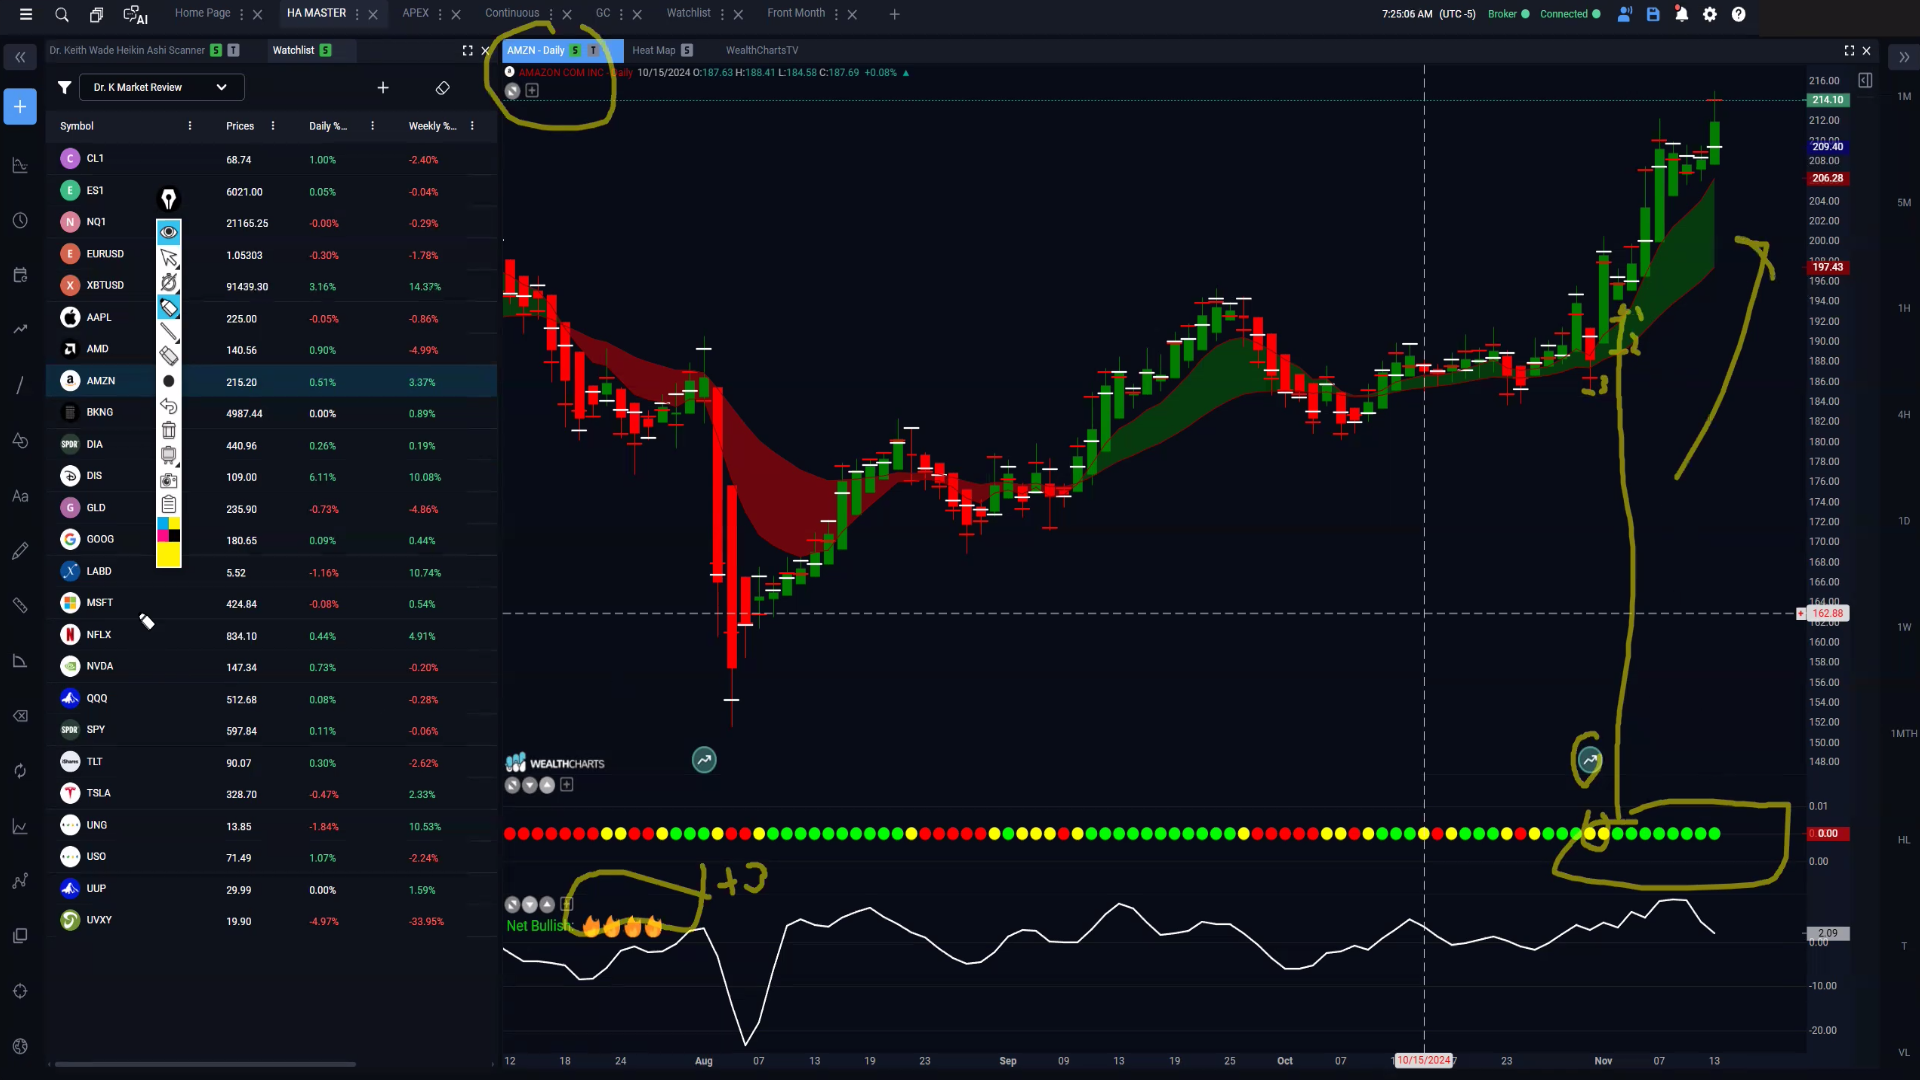Image resolution: width=1920 pixels, height=1080 pixels.
Task: Open the HA MASTER tab options dots
Action: (x=357, y=14)
